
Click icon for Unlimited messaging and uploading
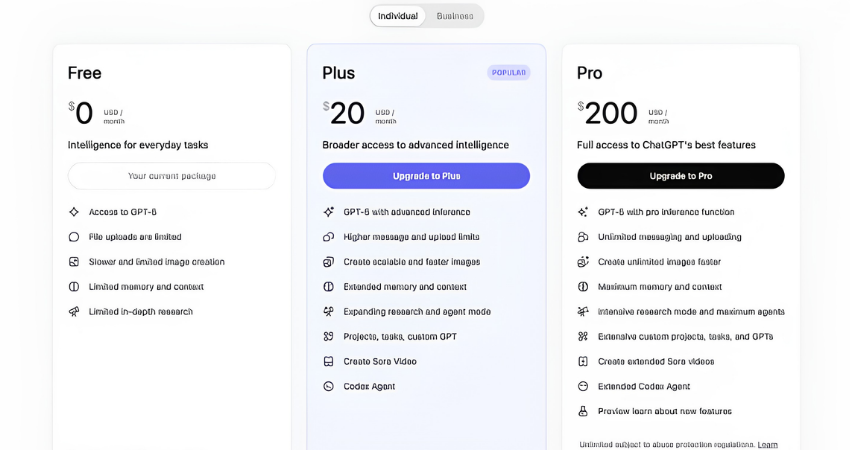583,237
